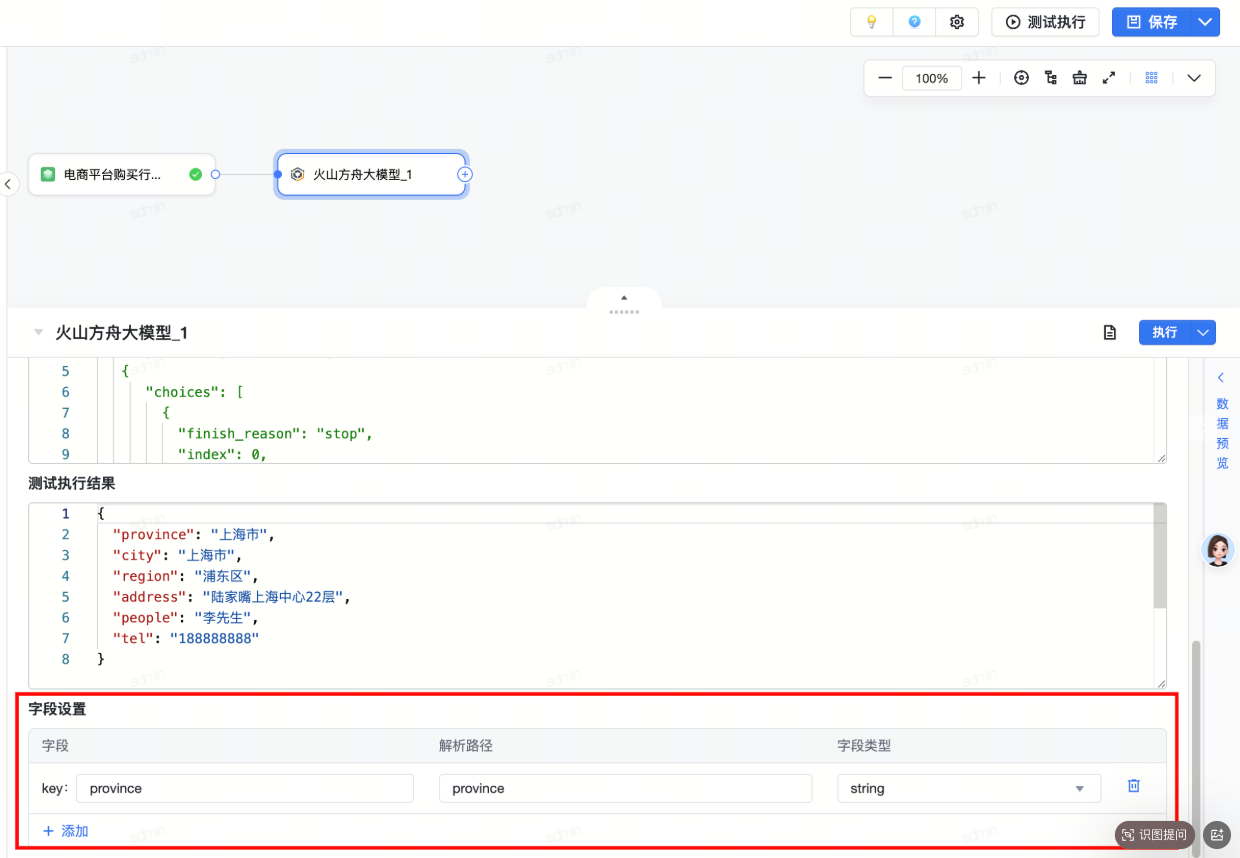This screenshot has height=858, width=1240.
Task: Toggle the canvas grid dots display
Action: (1151, 78)
